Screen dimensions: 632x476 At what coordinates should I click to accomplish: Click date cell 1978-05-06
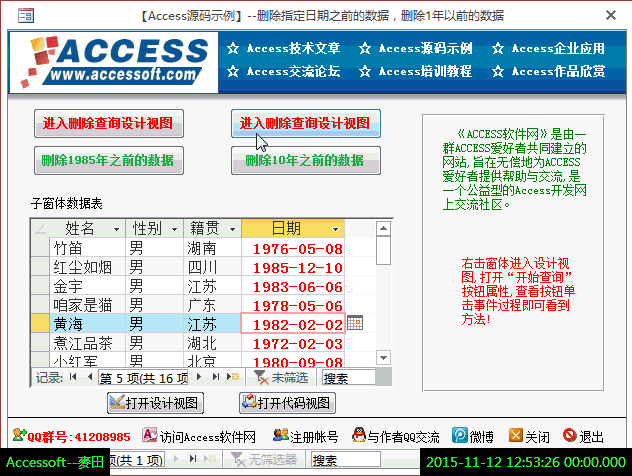tap(293, 305)
